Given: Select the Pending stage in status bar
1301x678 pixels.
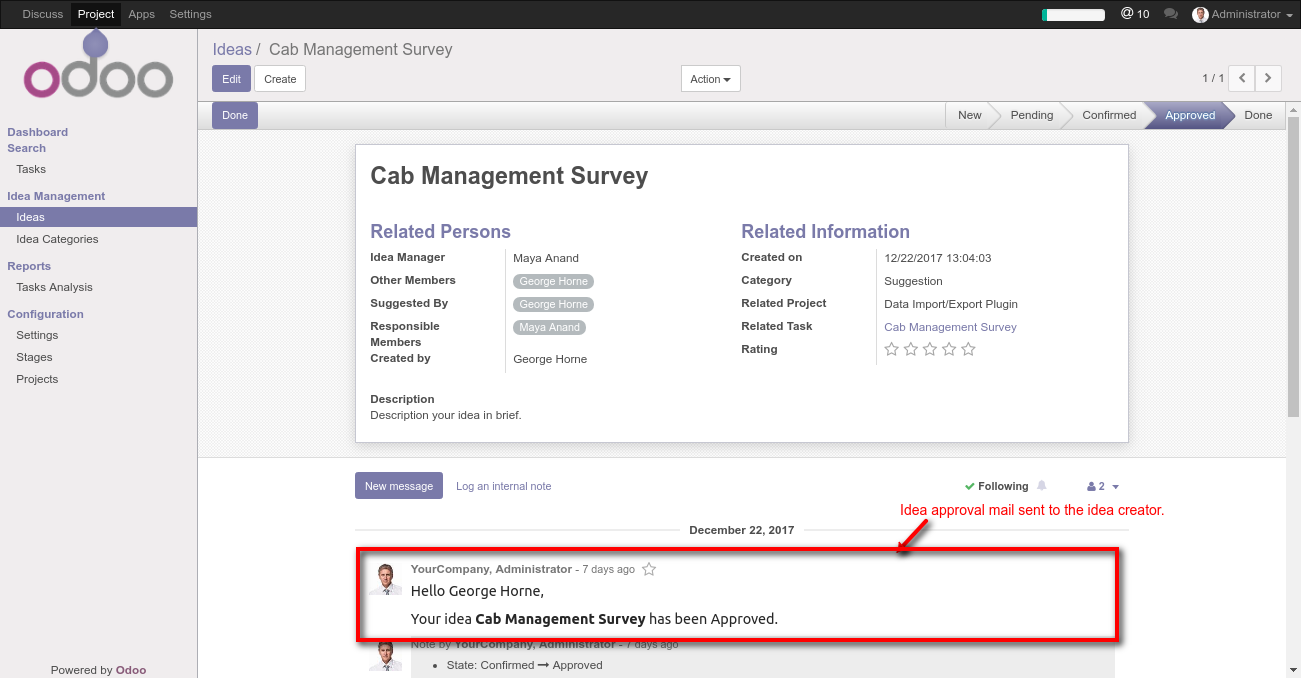Looking at the screenshot, I should [1031, 115].
